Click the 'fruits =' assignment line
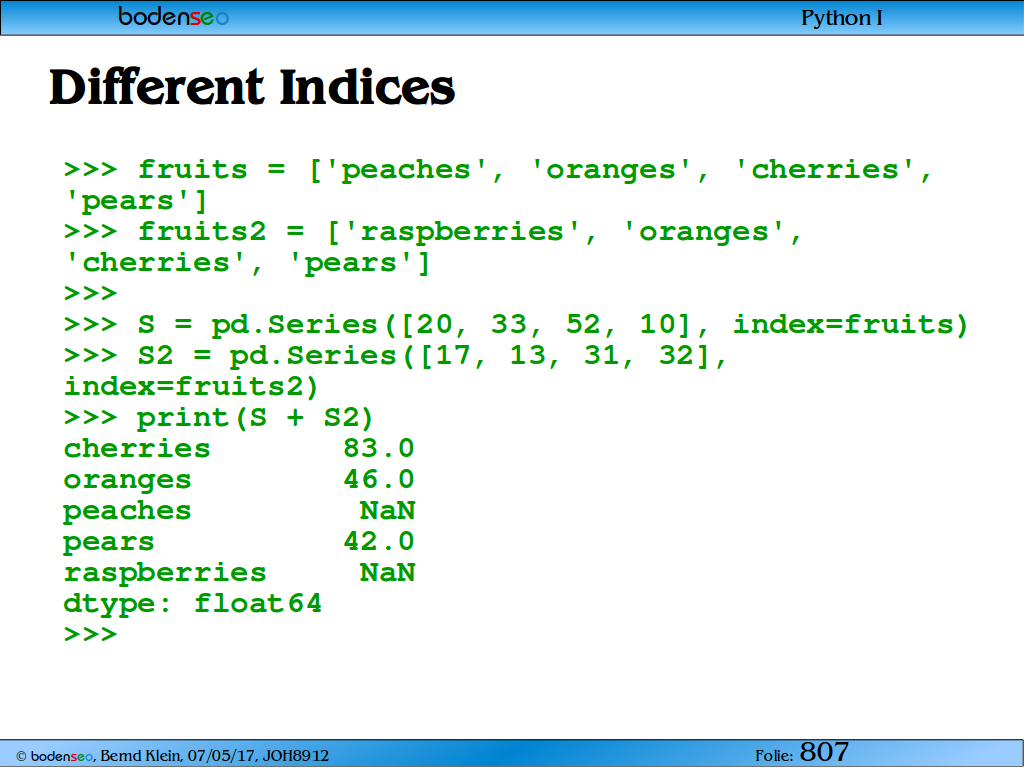The image size is (1024, 768). click(x=498, y=170)
